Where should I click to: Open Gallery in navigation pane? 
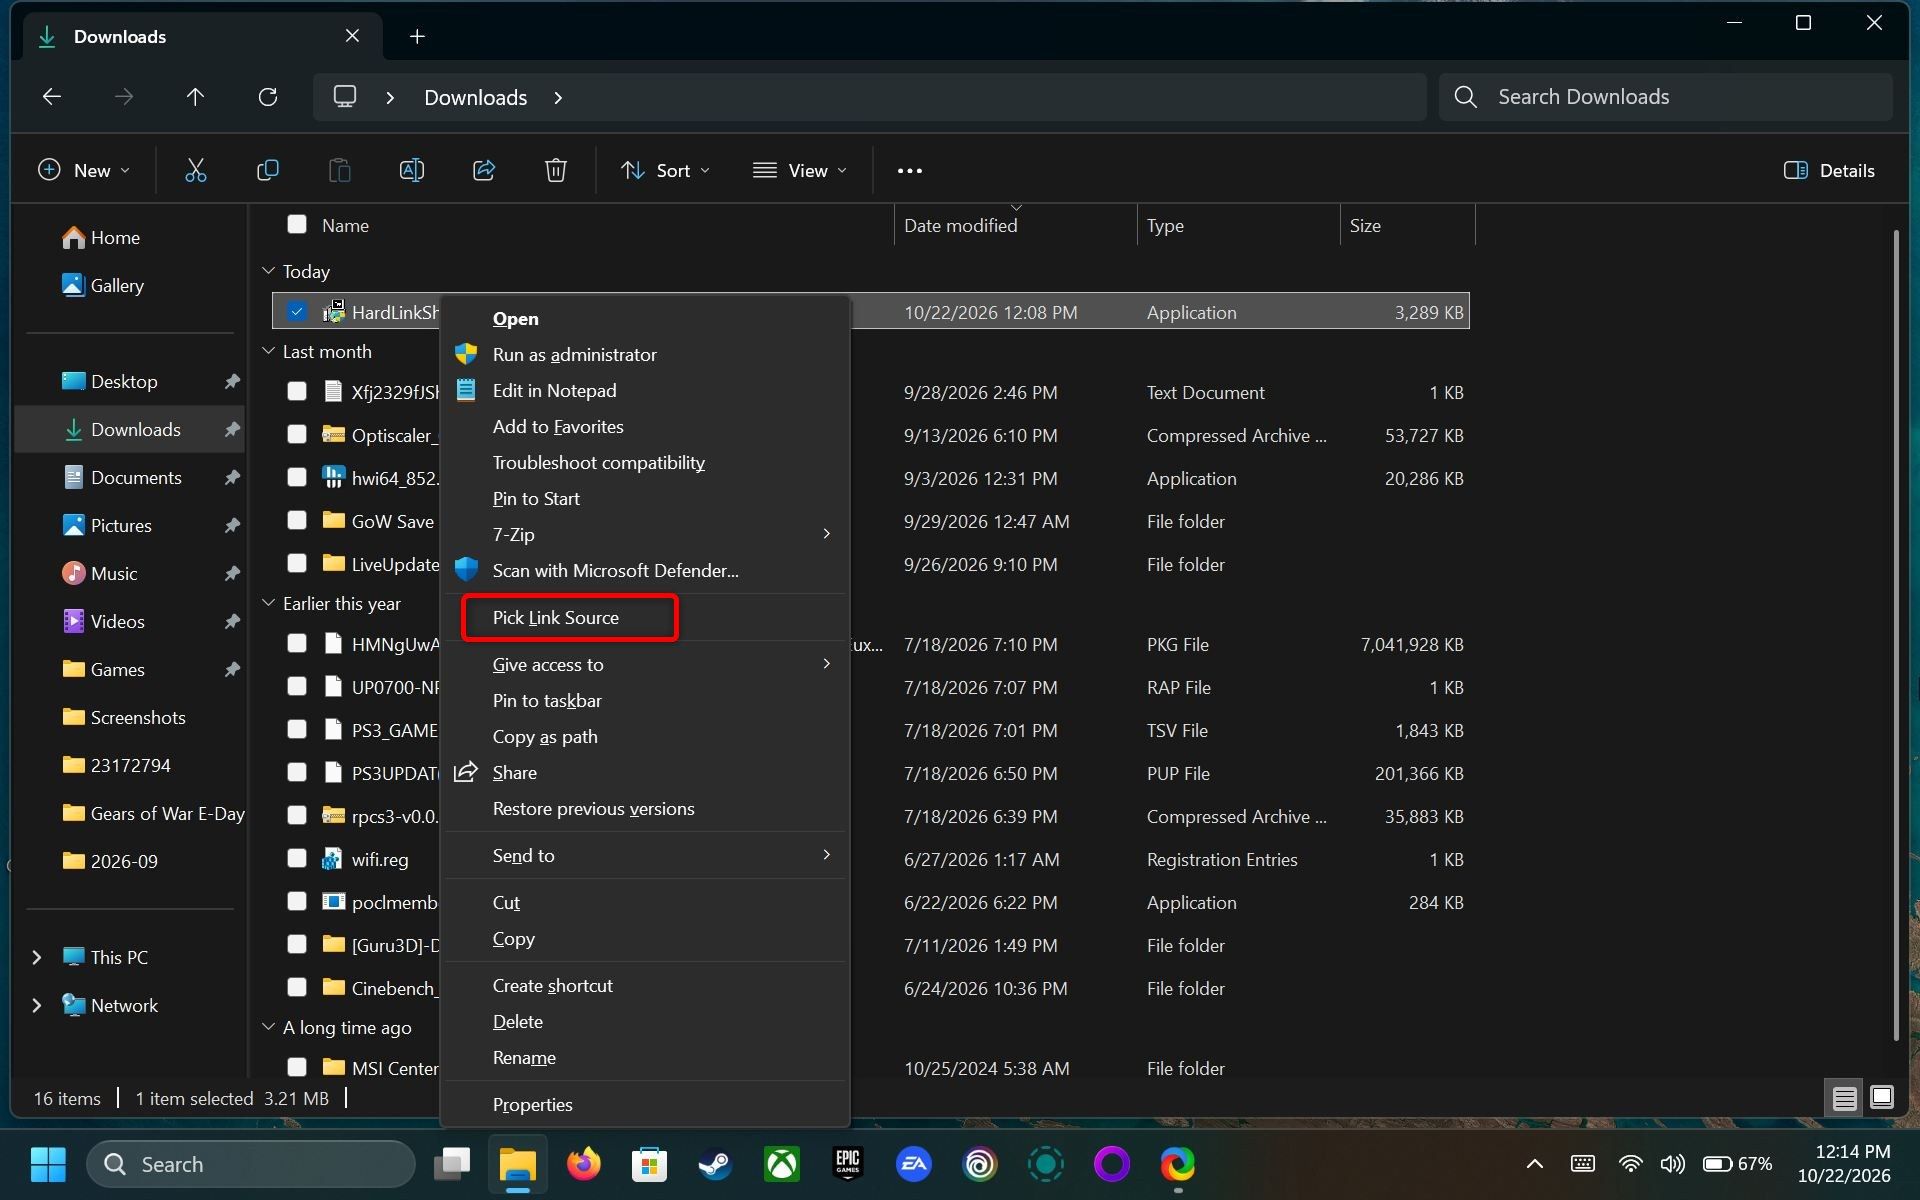tap(117, 285)
